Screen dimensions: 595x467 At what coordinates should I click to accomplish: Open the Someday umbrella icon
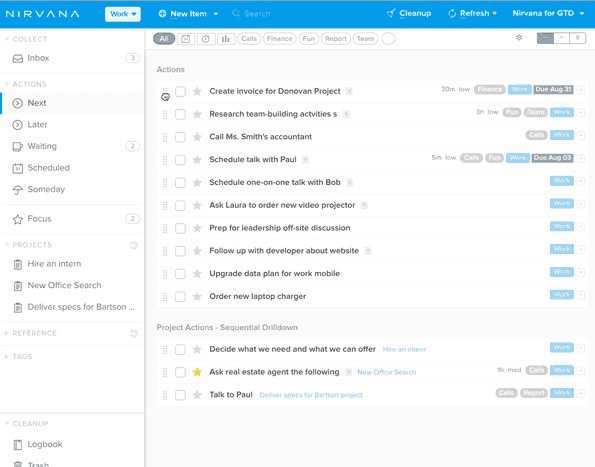(17, 190)
